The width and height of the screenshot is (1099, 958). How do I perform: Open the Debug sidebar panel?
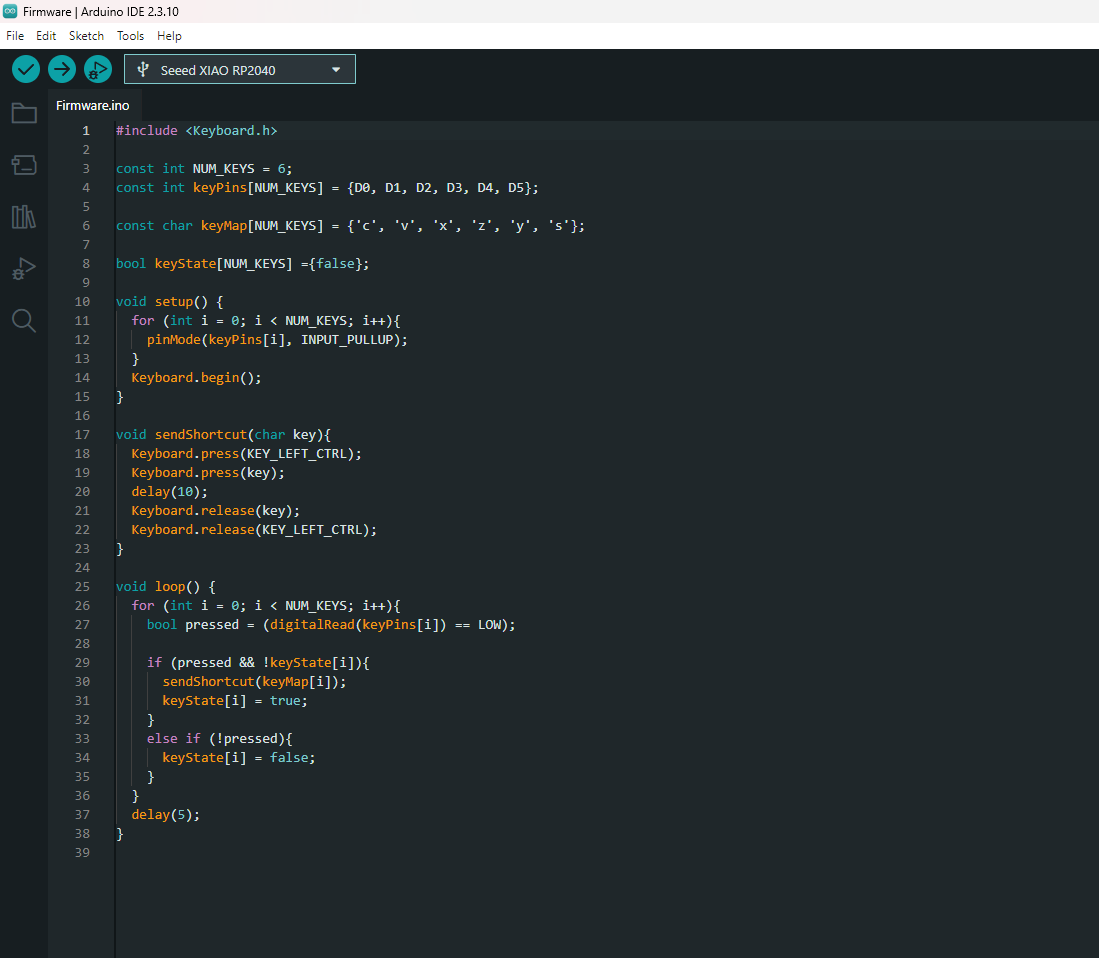click(24, 268)
